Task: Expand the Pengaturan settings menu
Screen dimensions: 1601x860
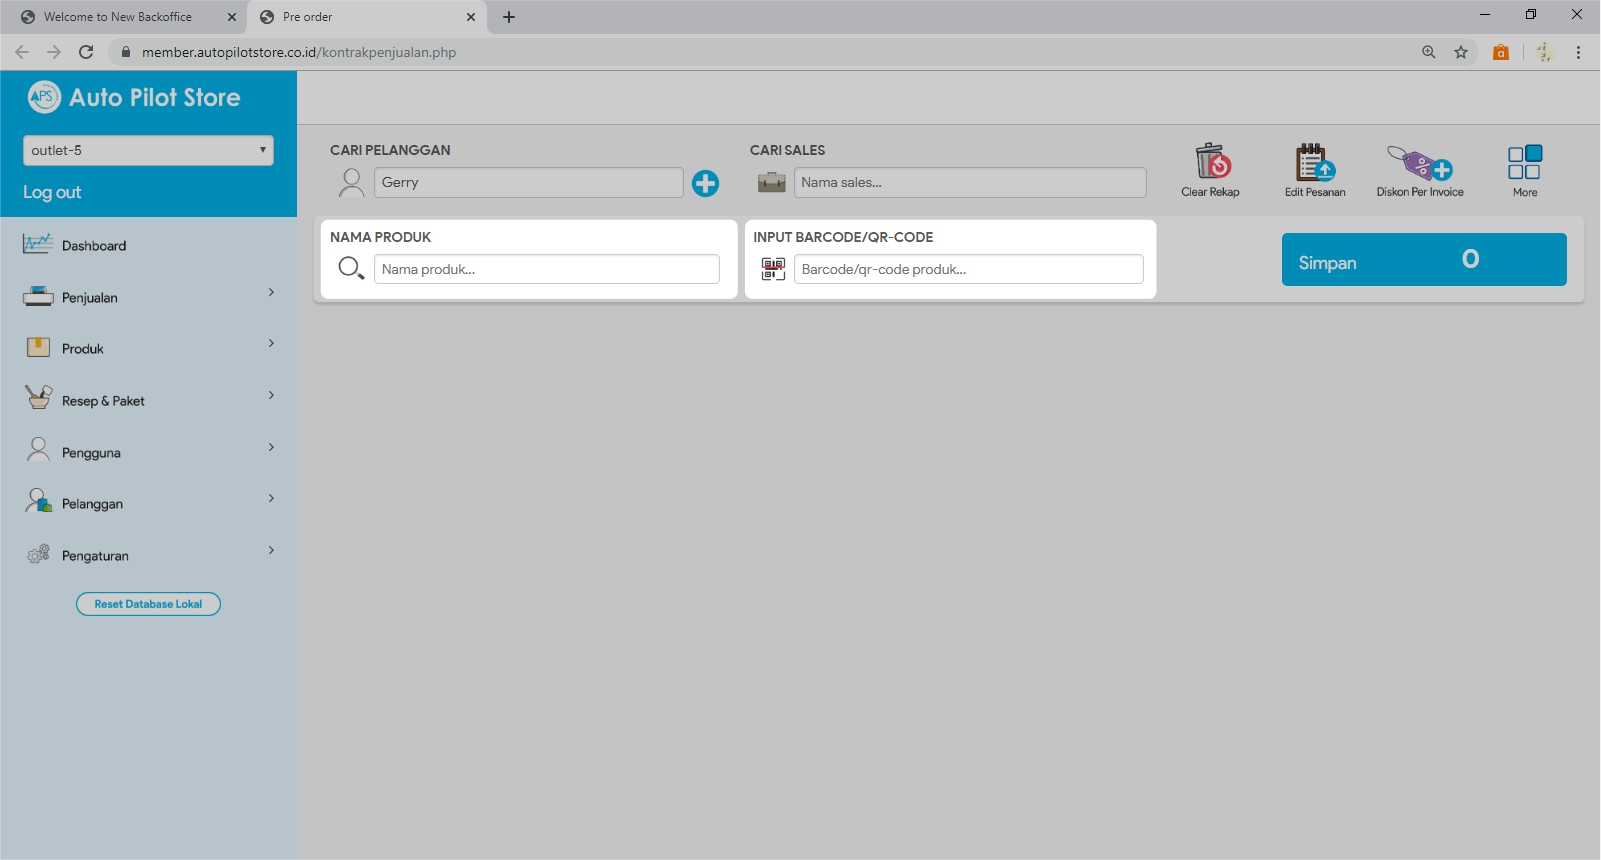Action: [x=148, y=555]
